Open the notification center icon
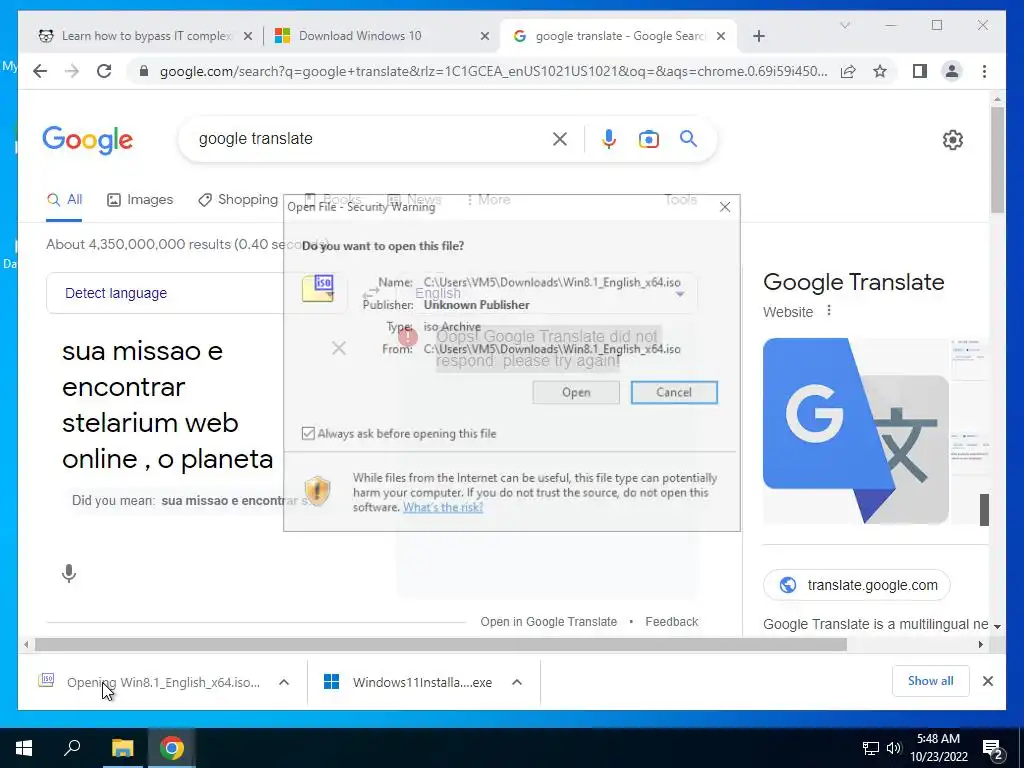 [993, 749]
